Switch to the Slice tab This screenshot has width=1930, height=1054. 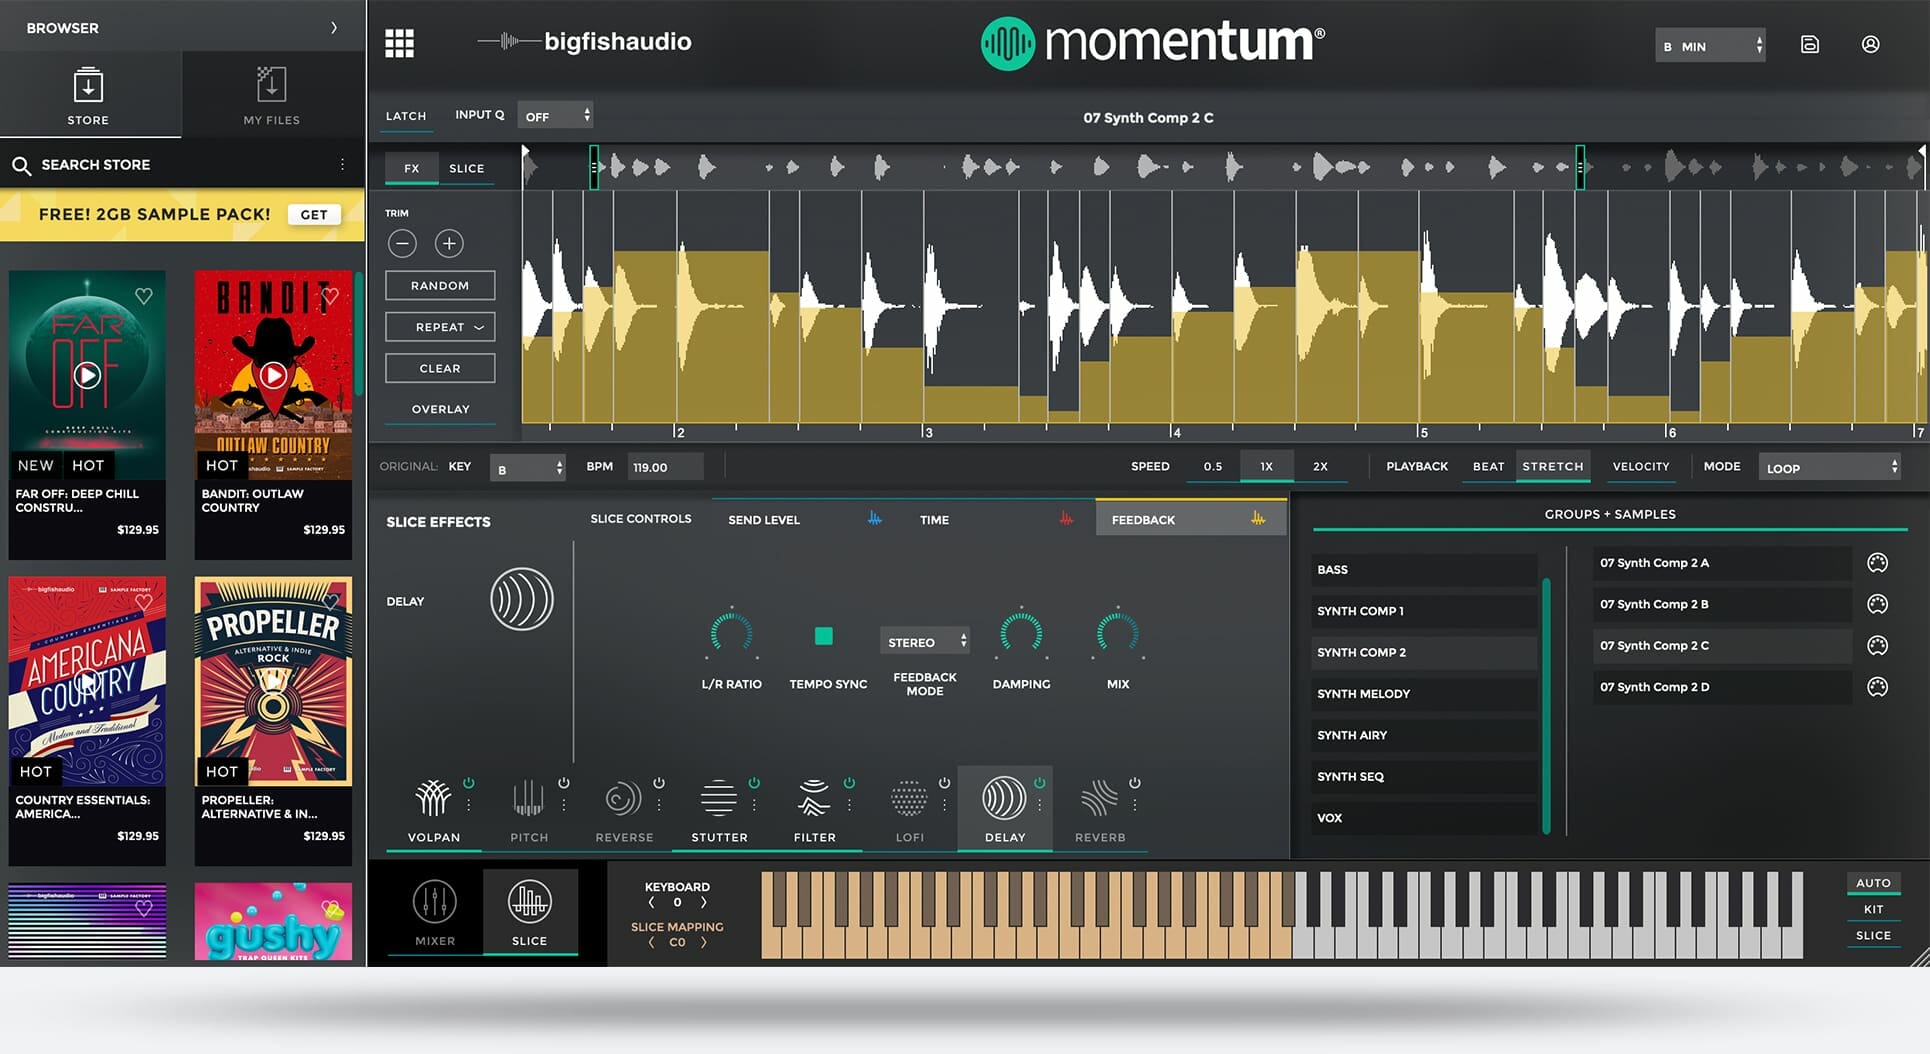(x=466, y=168)
